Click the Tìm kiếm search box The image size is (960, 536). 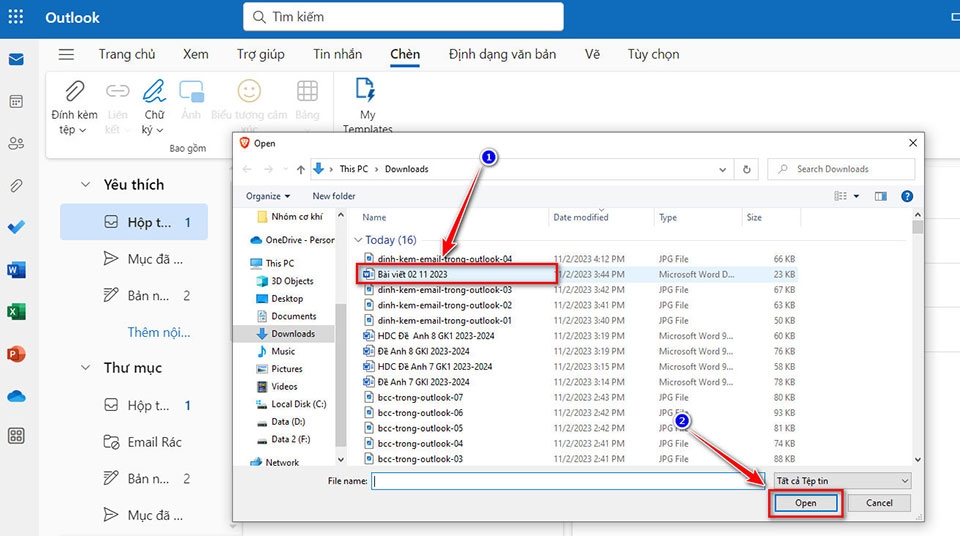click(403, 17)
